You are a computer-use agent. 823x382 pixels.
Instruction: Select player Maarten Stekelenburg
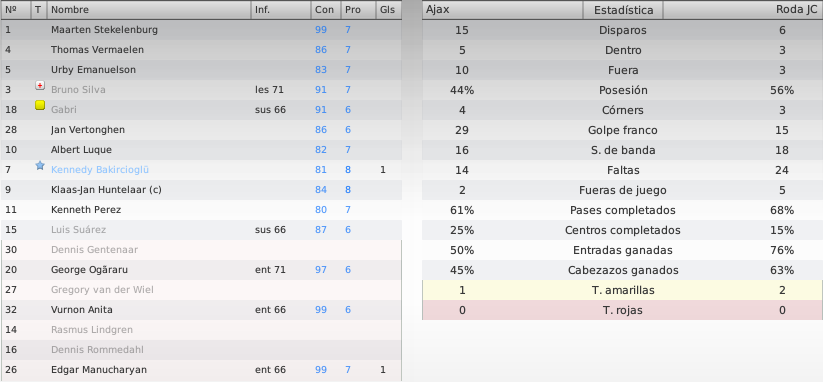point(201,30)
